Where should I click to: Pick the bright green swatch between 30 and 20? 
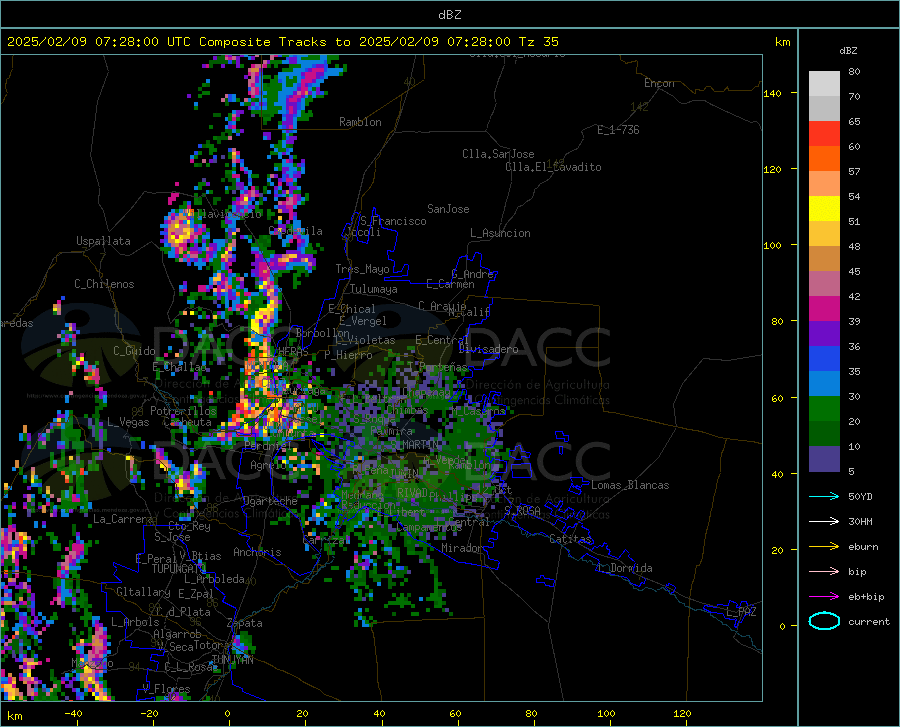pos(824,409)
